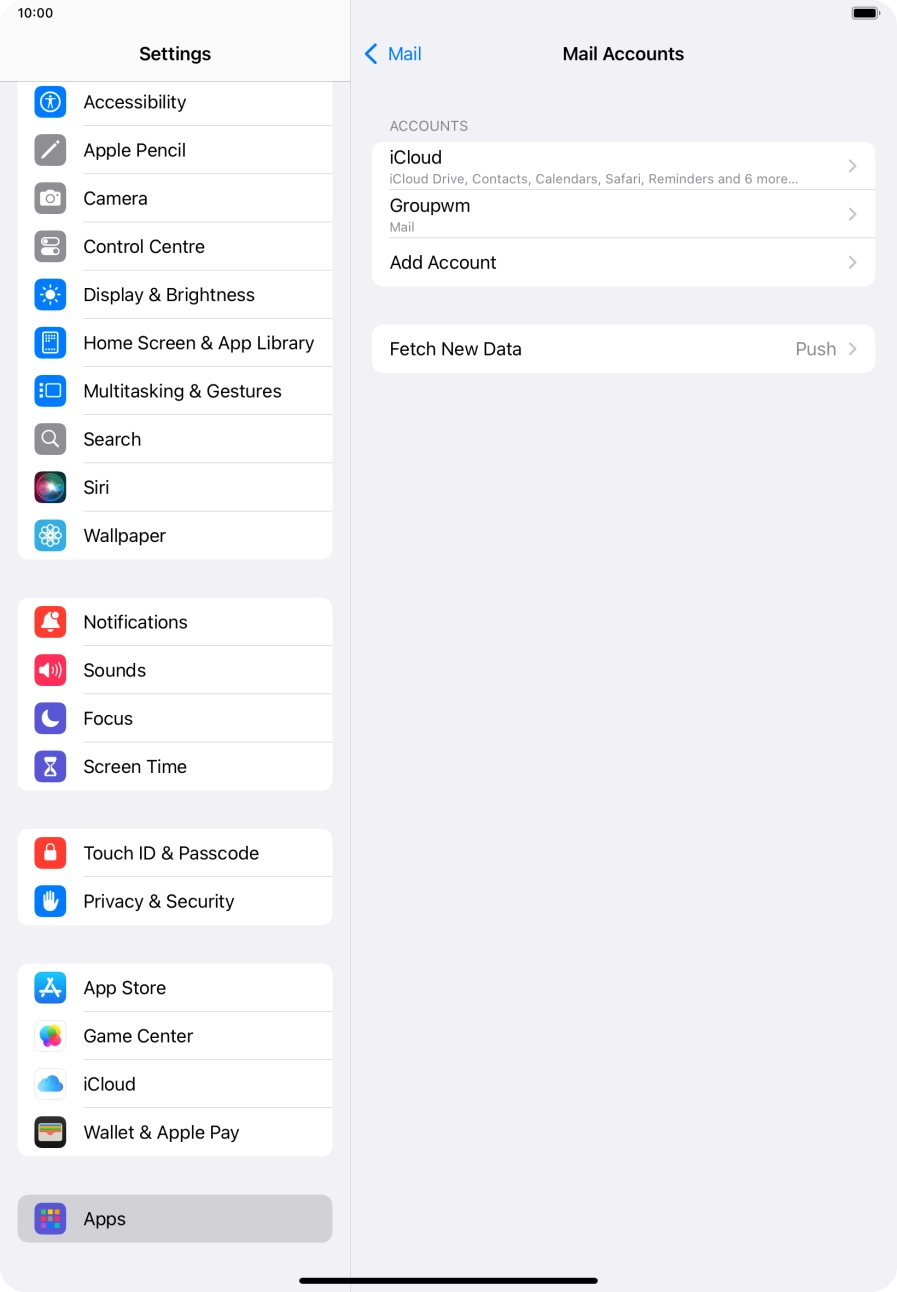The image size is (897, 1292).
Task: Open Screen Time settings row
Action: click(175, 767)
